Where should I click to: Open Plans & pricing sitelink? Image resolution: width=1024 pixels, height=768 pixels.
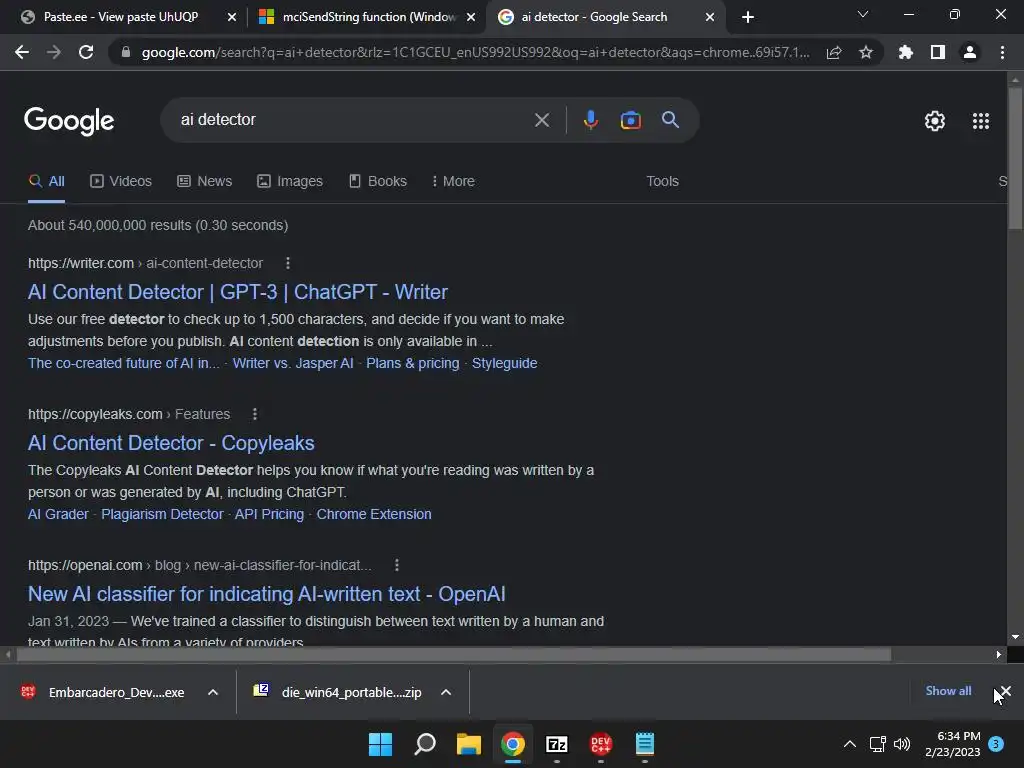coord(413,363)
